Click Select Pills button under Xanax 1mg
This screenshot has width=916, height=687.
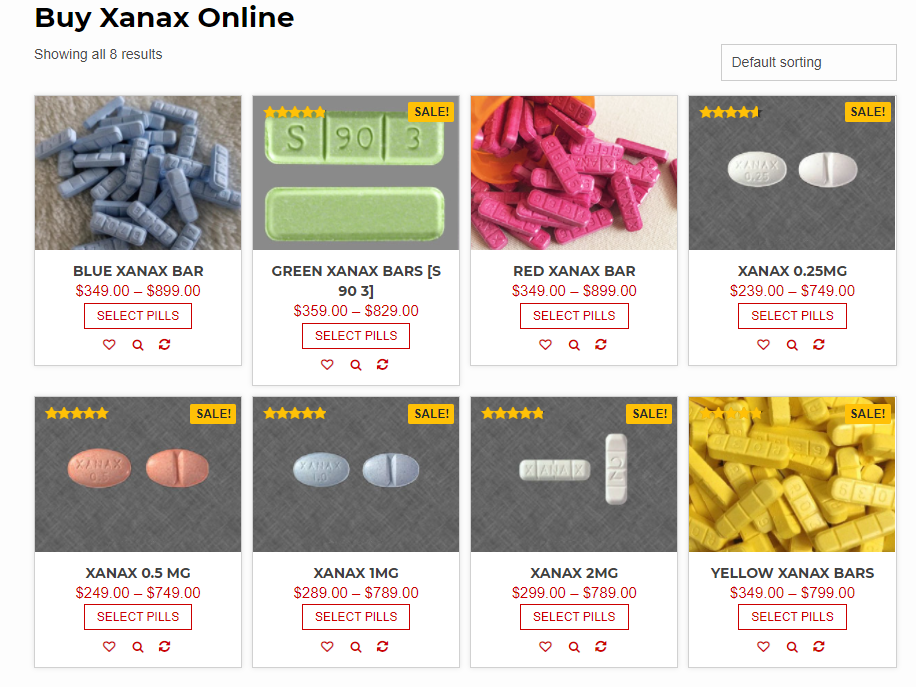tap(356, 617)
